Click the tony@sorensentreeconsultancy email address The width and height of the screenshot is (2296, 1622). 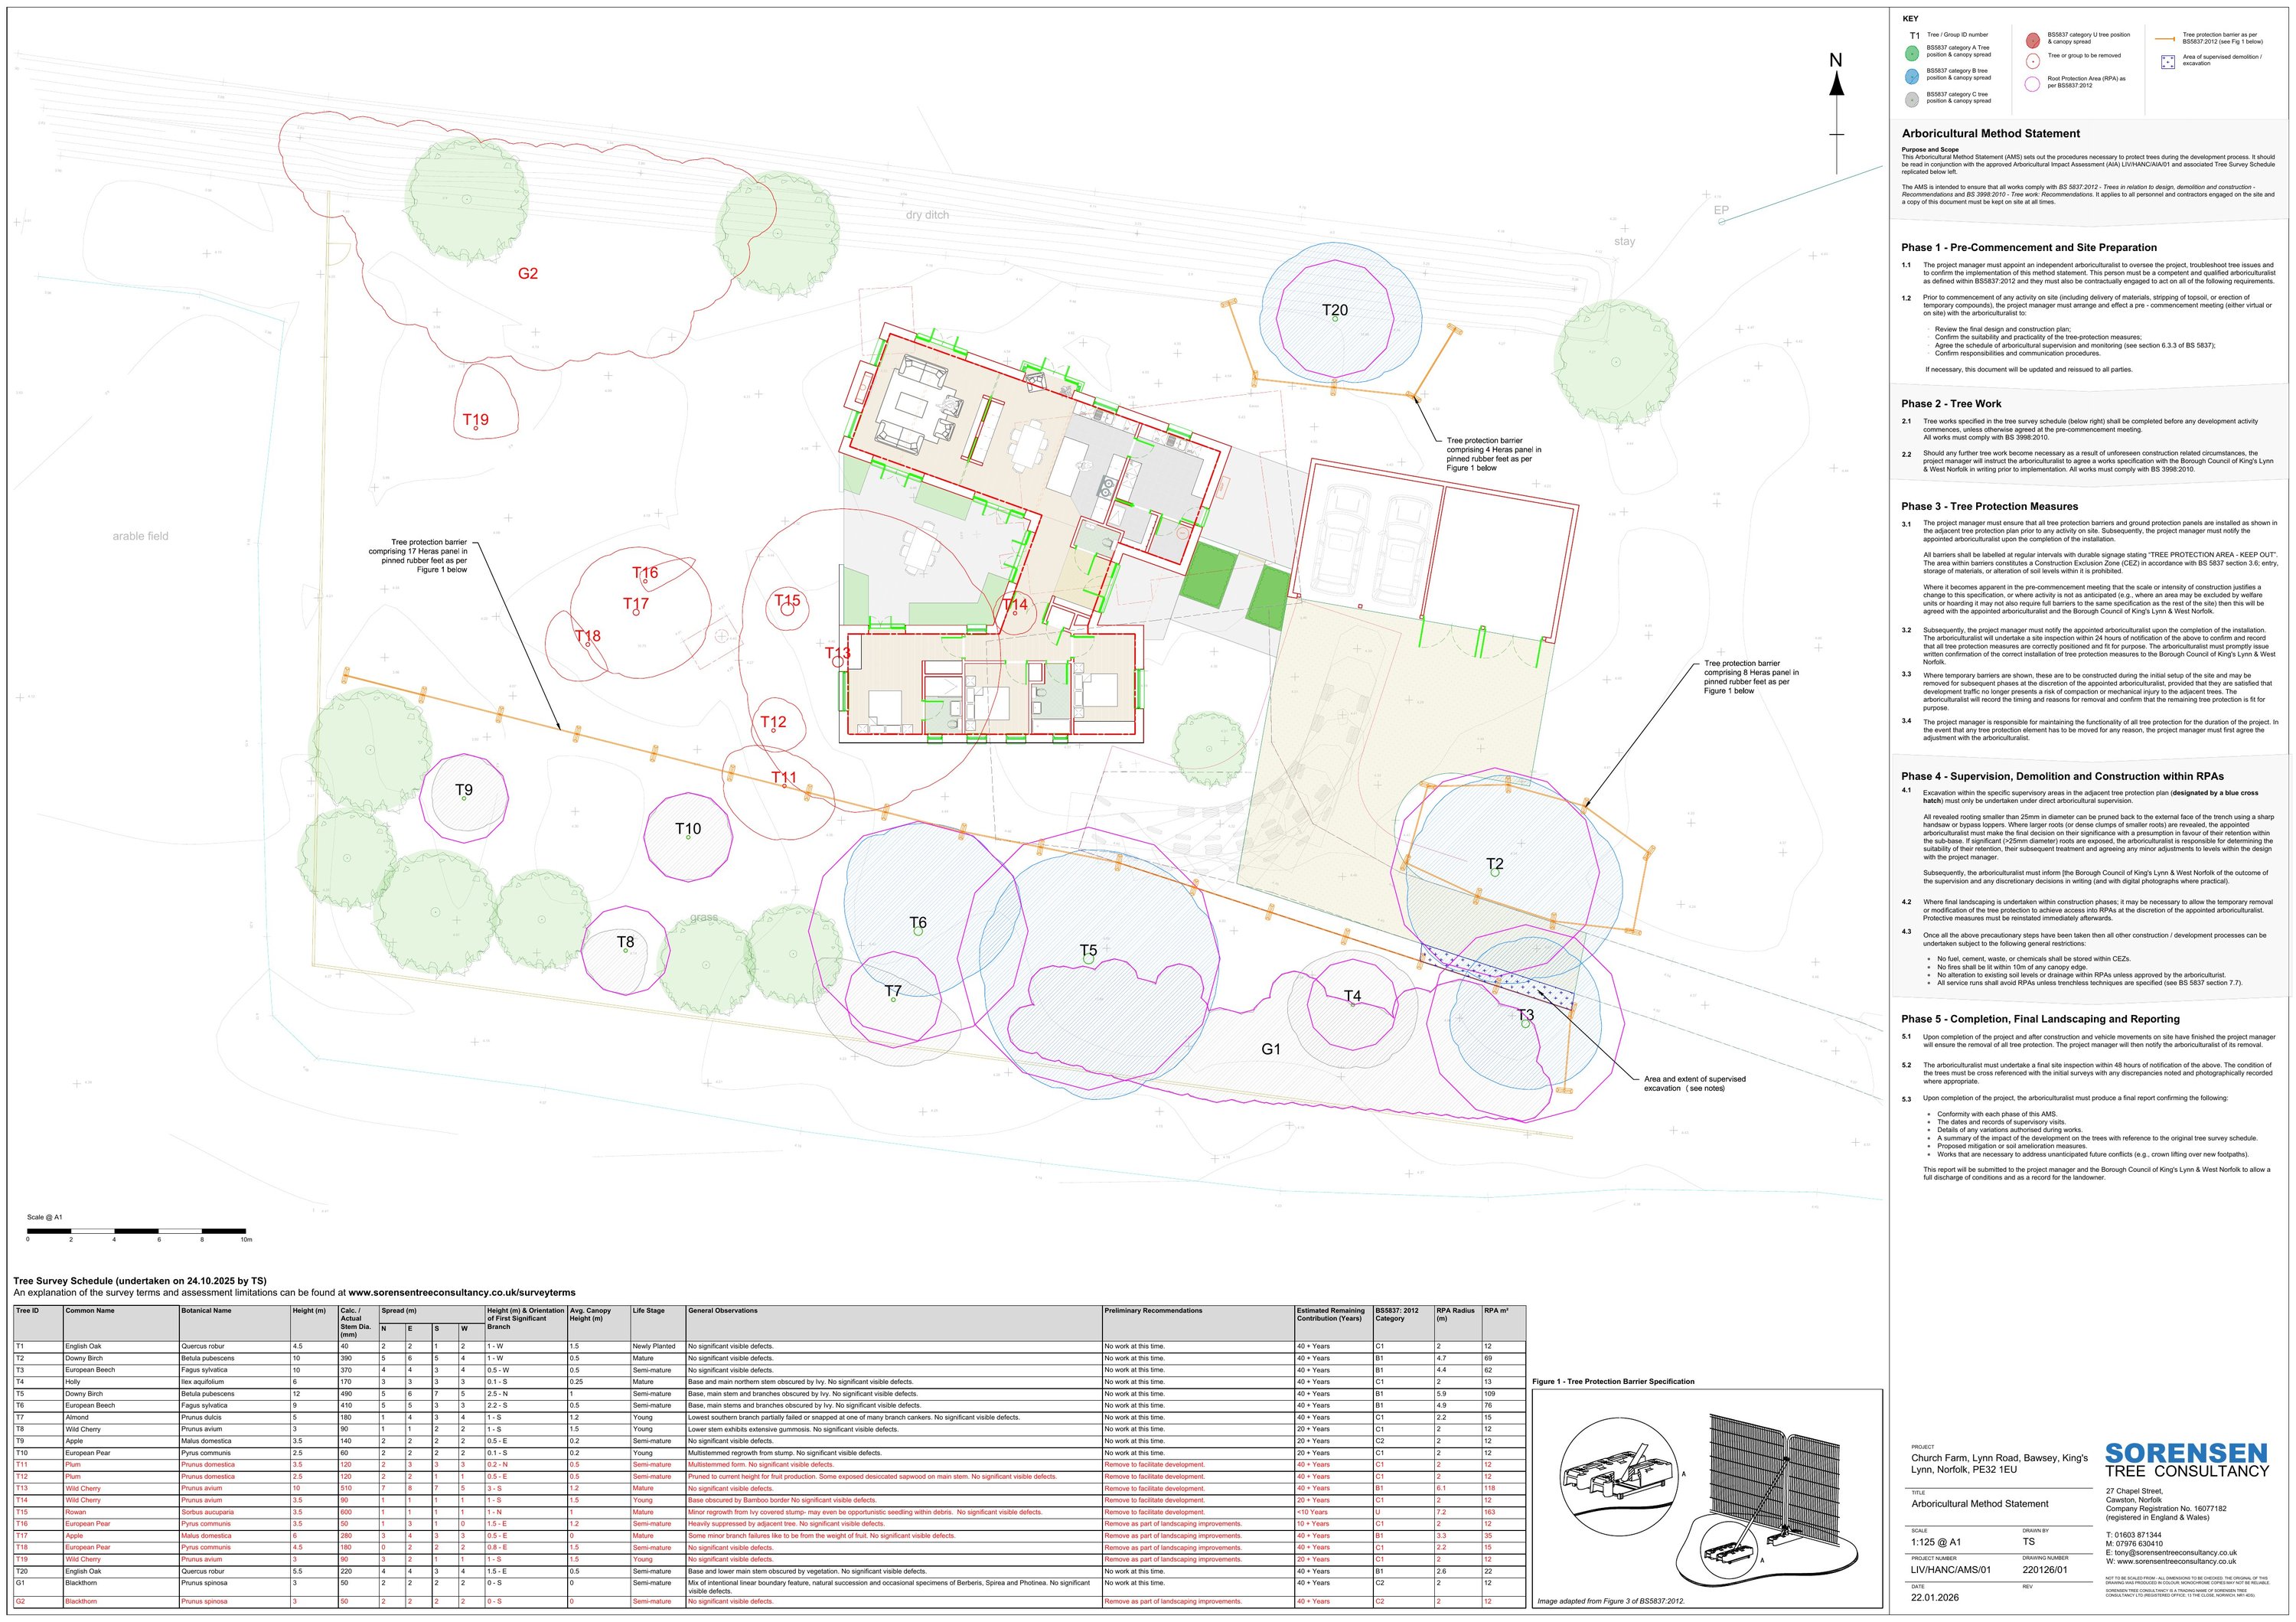[2174, 1553]
